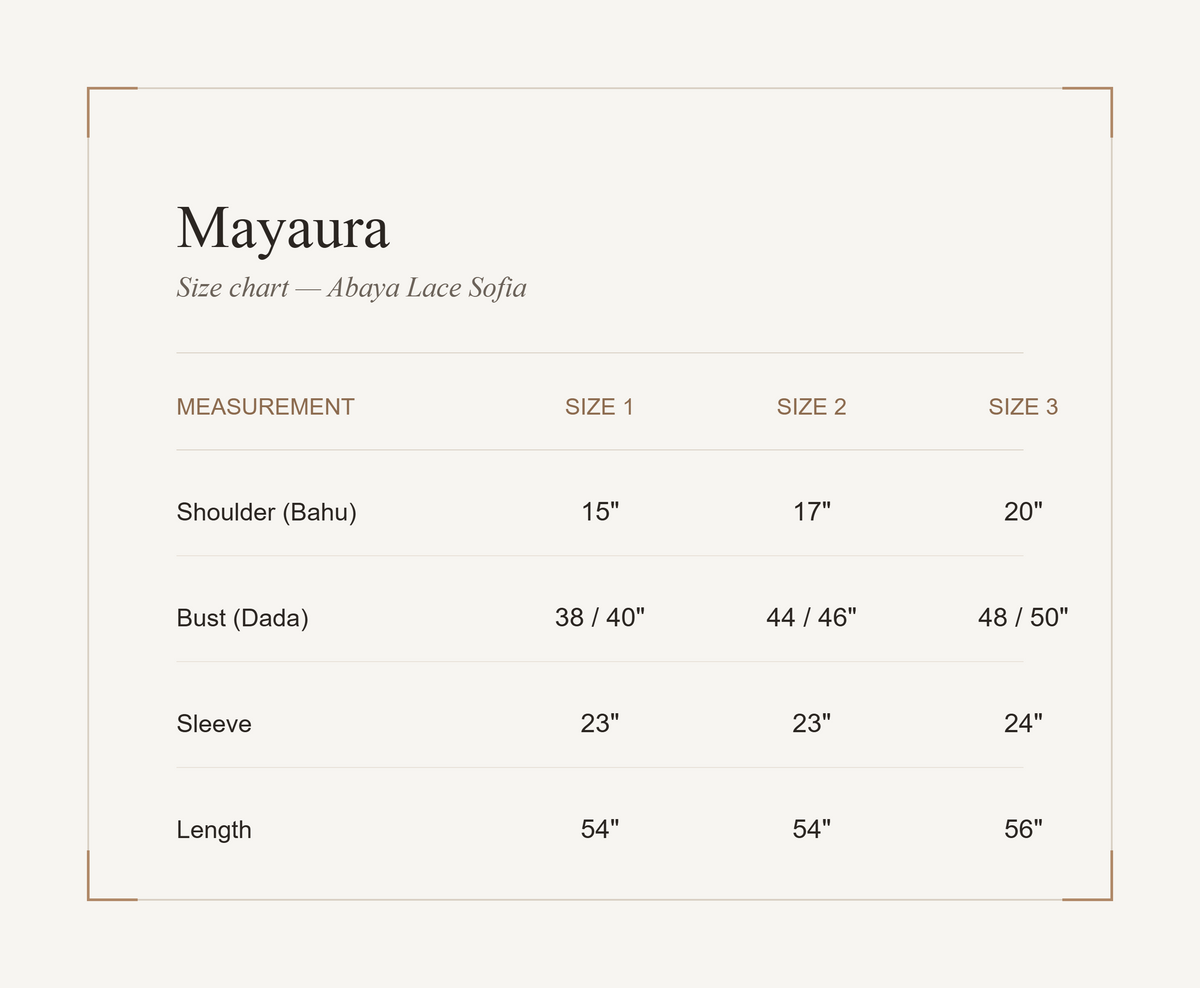Click the Shoulder (Bahu) row label
This screenshot has width=1200, height=988.
(x=267, y=512)
